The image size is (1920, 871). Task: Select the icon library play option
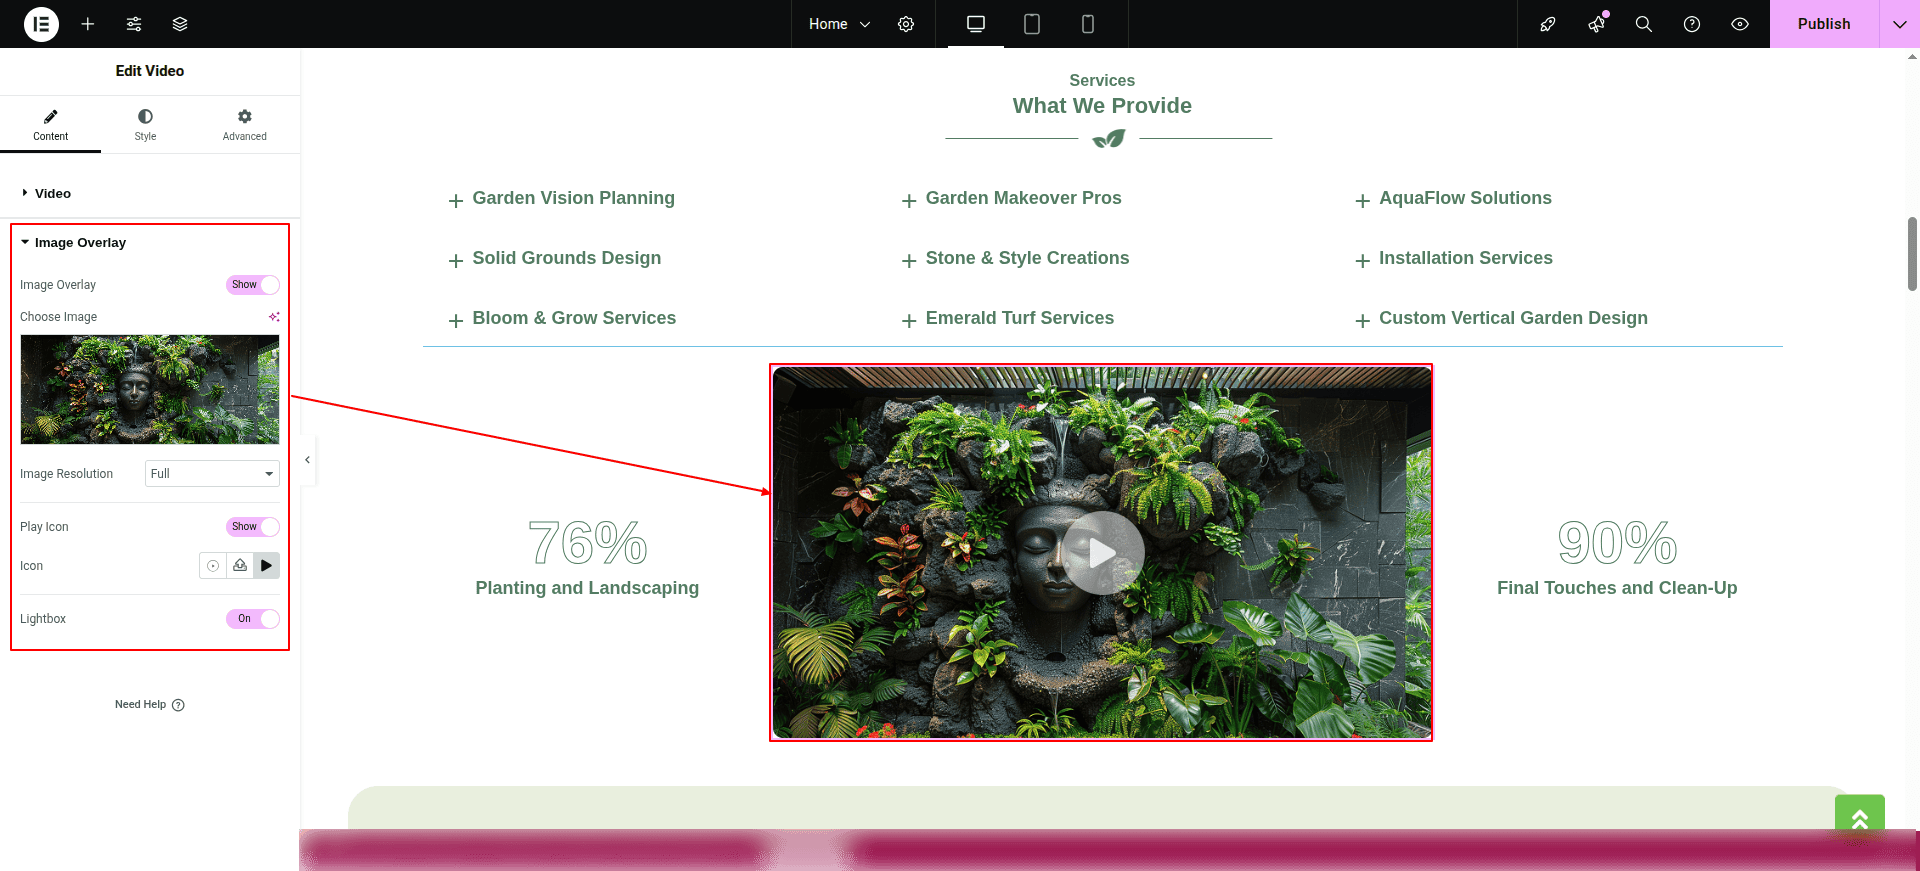coord(266,566)
